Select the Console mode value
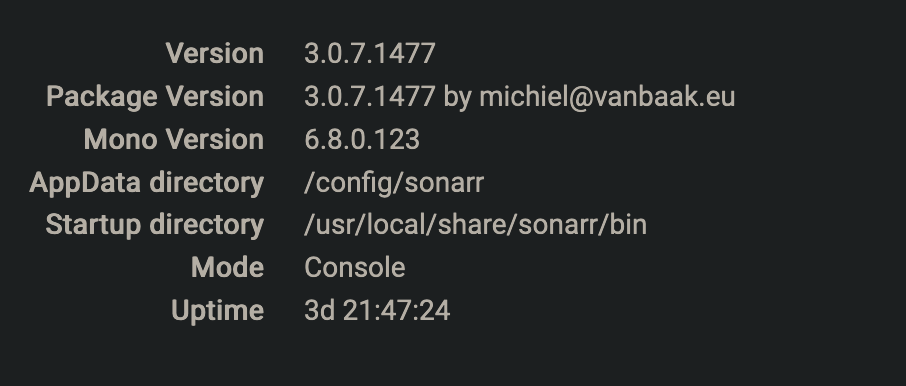Image resolution: width=906 pixels, height=386 pixels. [x=355, y=268]
